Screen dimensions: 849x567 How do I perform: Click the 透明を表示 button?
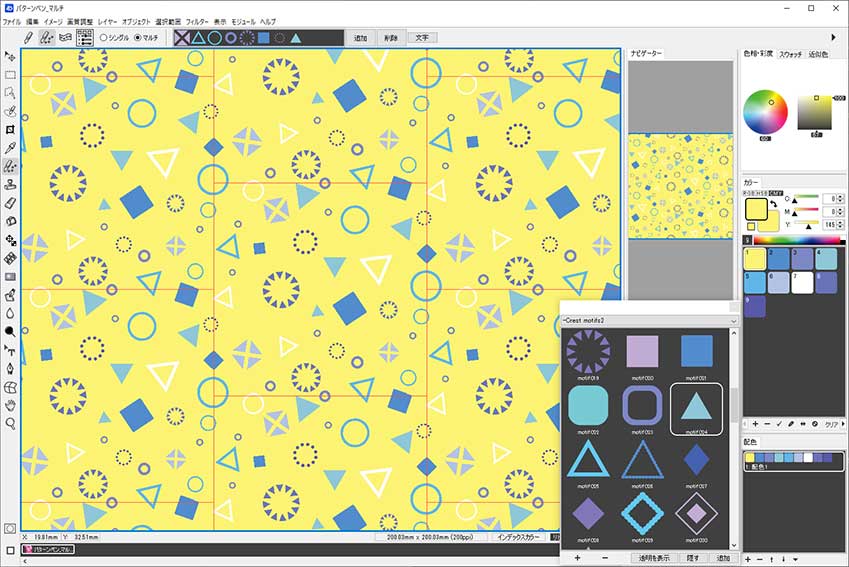click(x=654, y=558)
